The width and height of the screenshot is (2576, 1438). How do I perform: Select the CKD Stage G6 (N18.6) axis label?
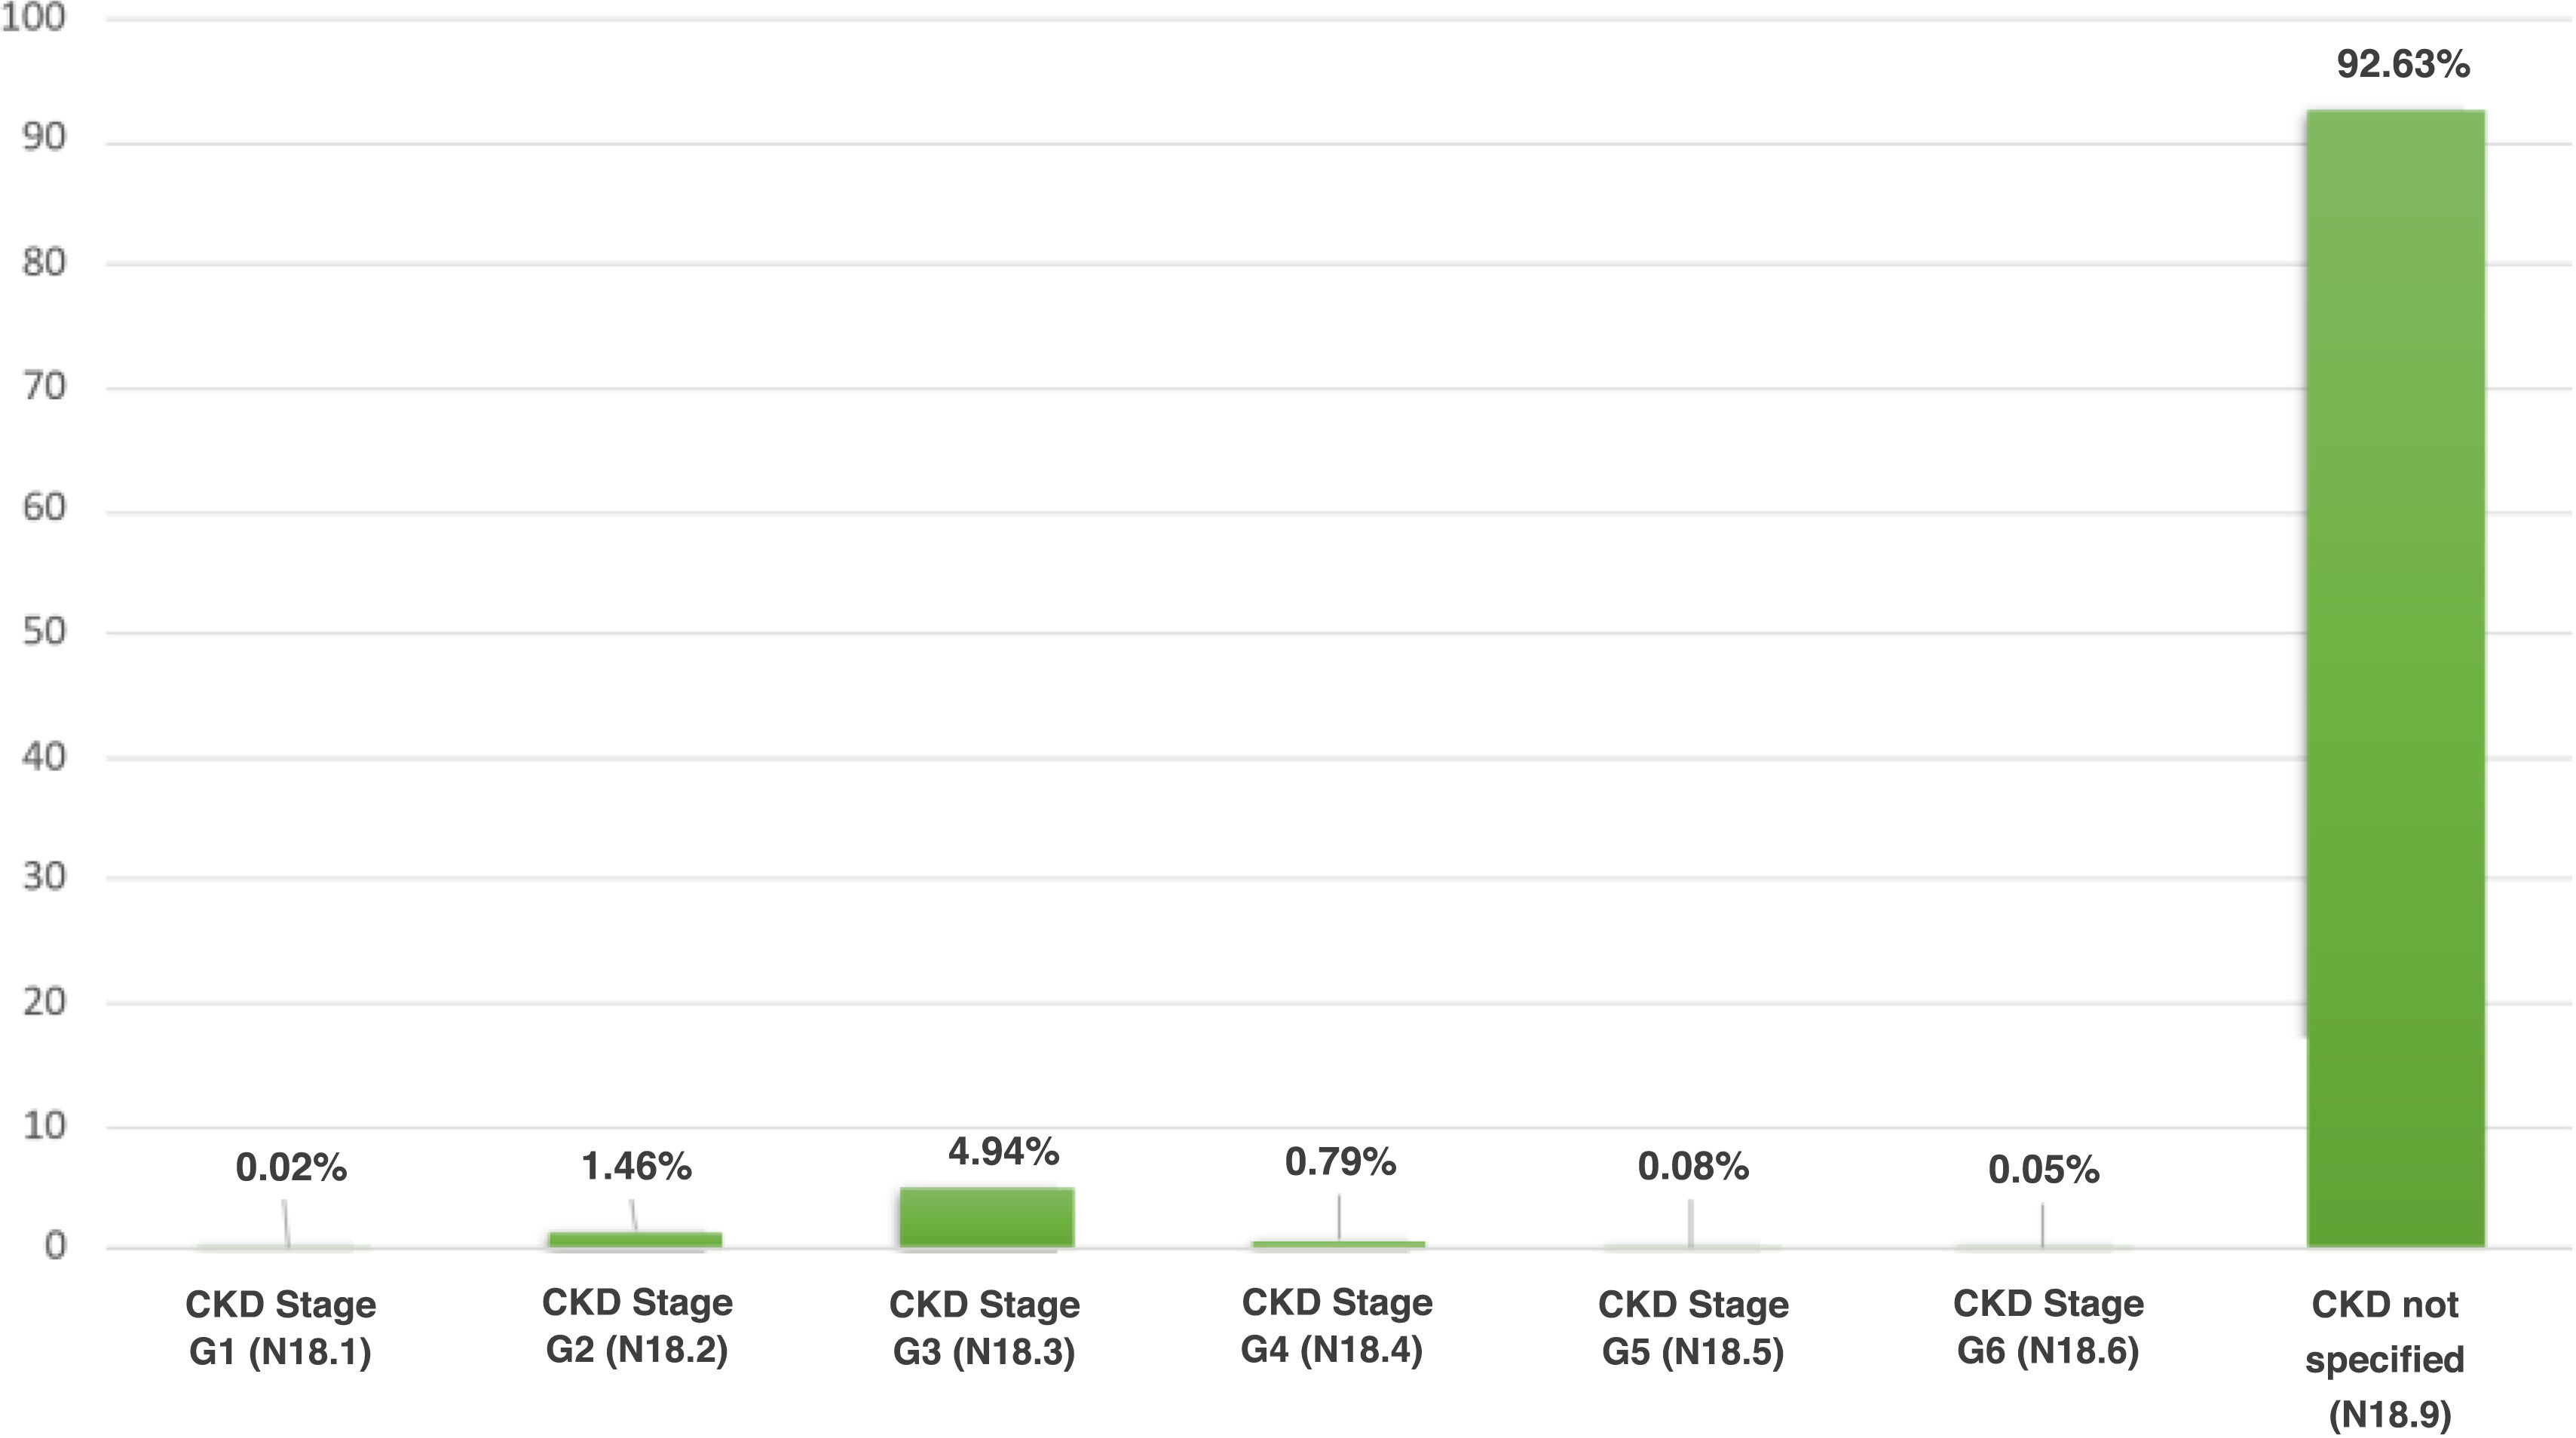(x=2048, y=1327)
